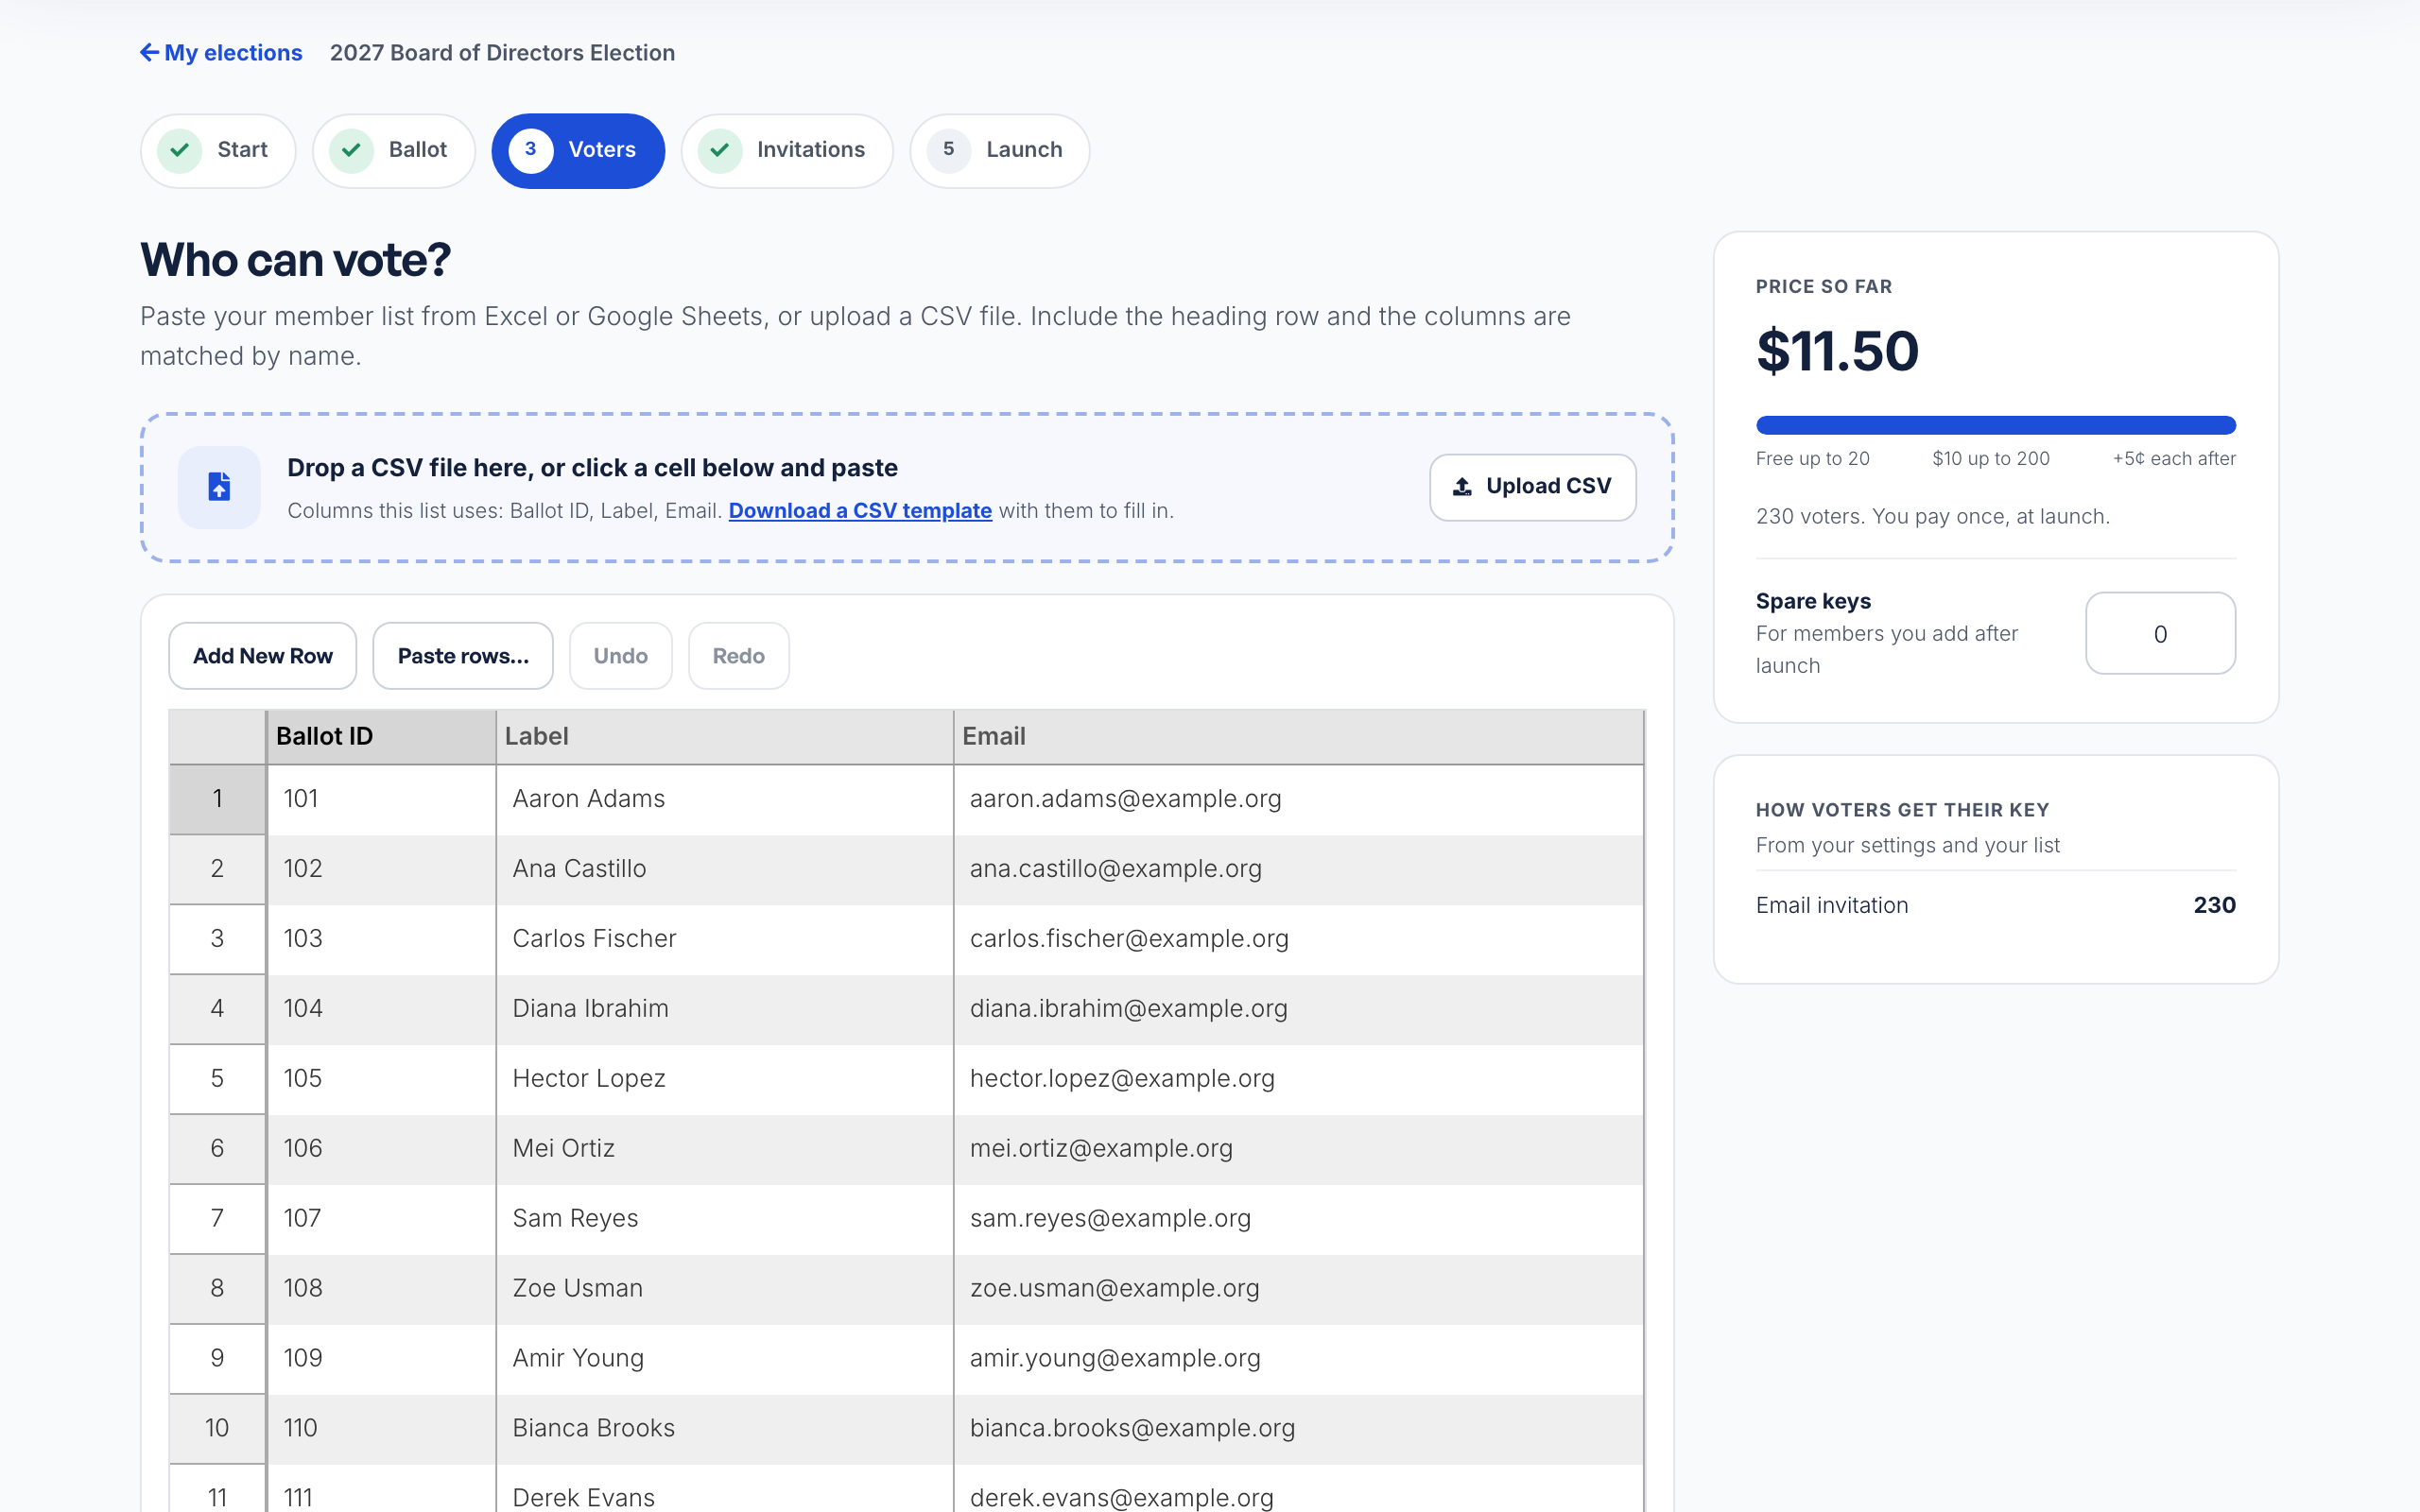The image size is (2420, 1512).
Task: Focus the Spare keys number field
Action: tap(2160, 633)
